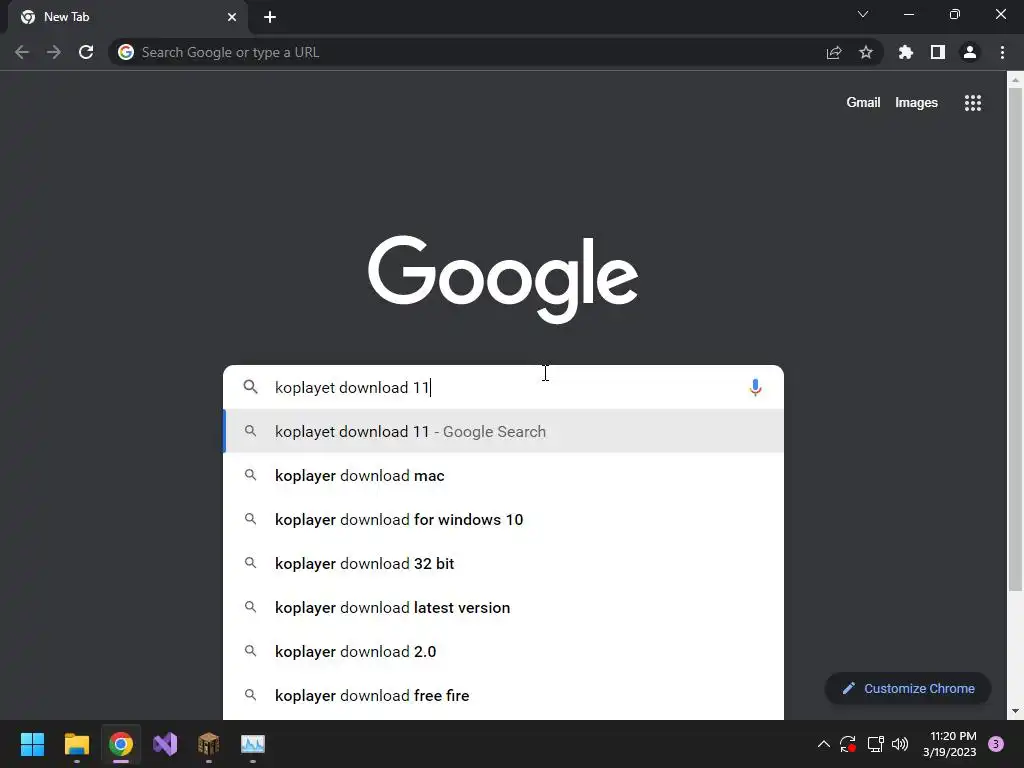Image resolution: width=1024 pixels, height=768 pixels.
Task: Start voice search with microphone icon
Action: [755, 387]
